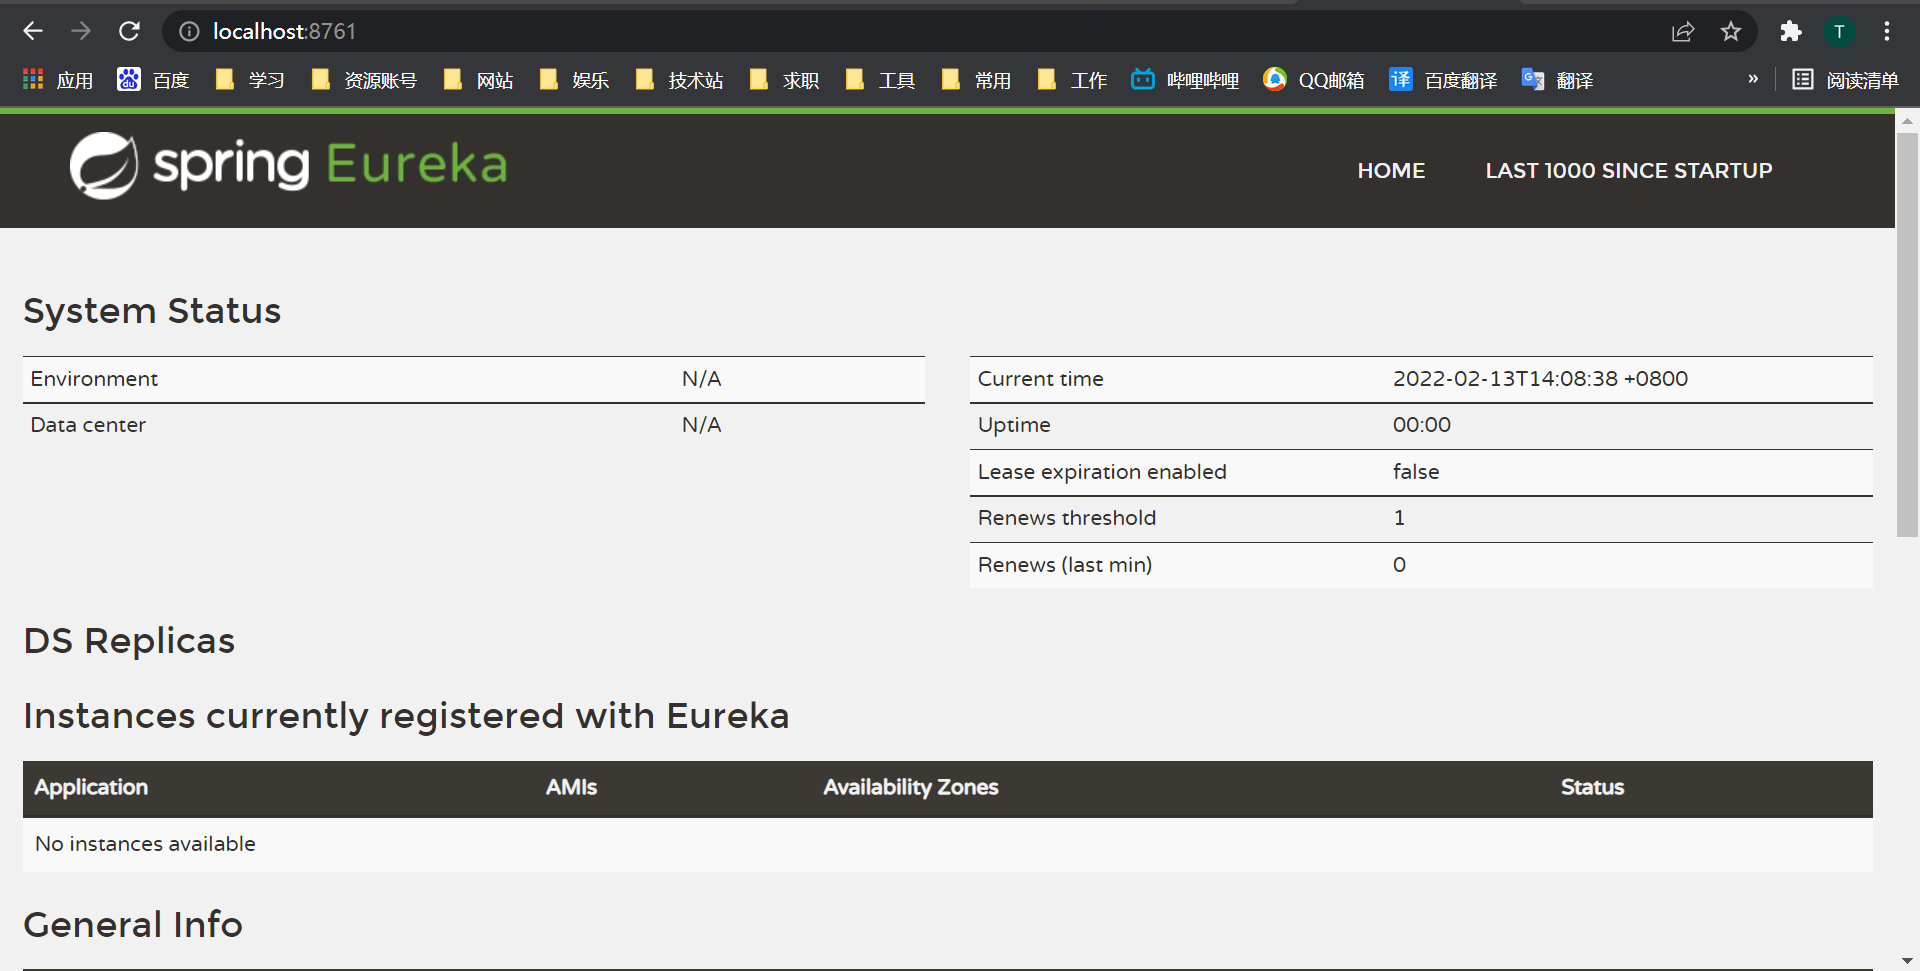Show more bookmarks with the chevron

pyautogui.click(x=1753, y=79)
